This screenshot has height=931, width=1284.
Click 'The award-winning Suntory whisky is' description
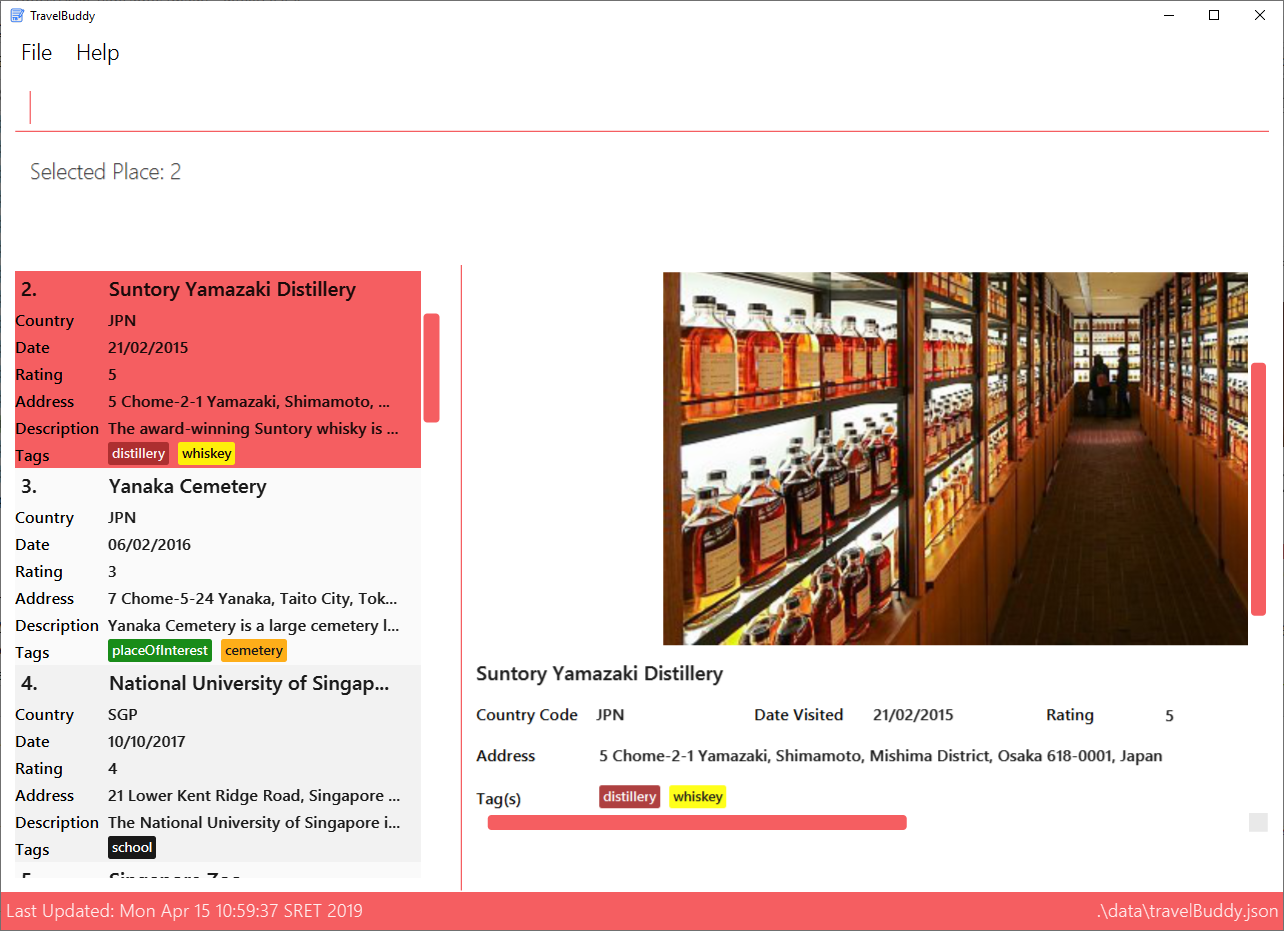tap(253, 429)
